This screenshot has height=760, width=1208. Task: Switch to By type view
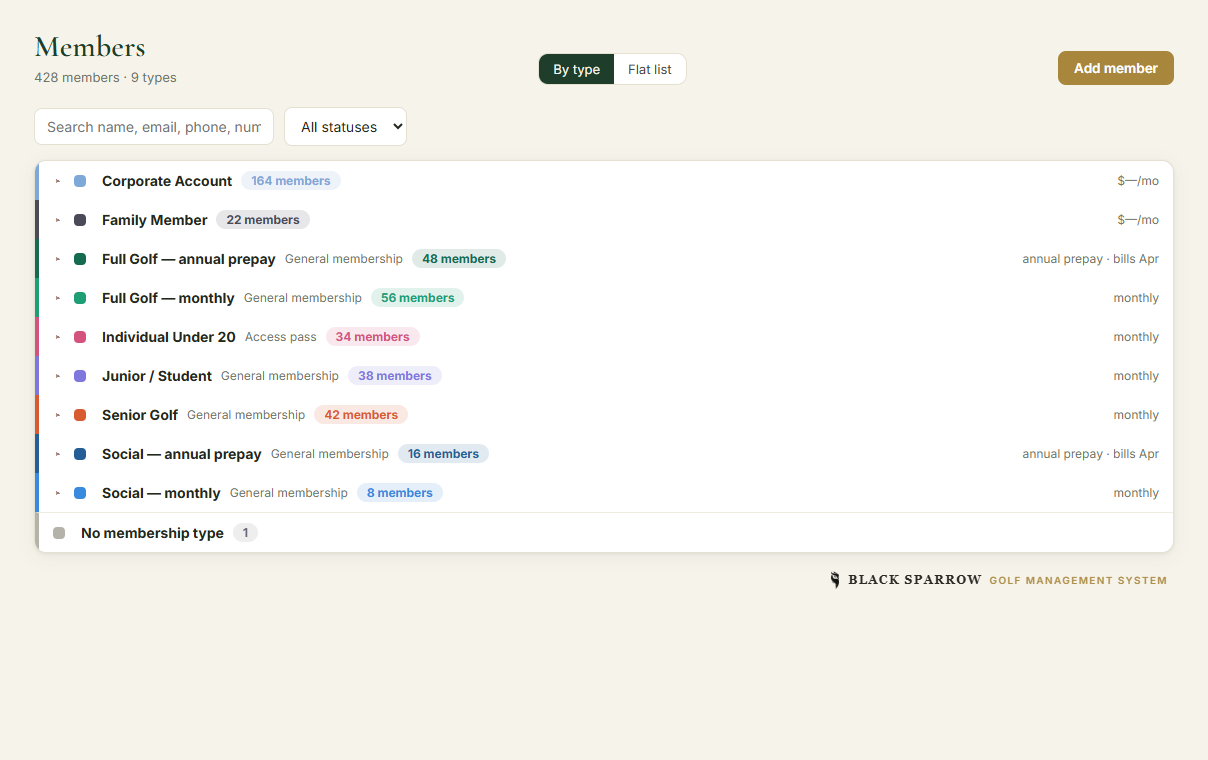point(576,69)
